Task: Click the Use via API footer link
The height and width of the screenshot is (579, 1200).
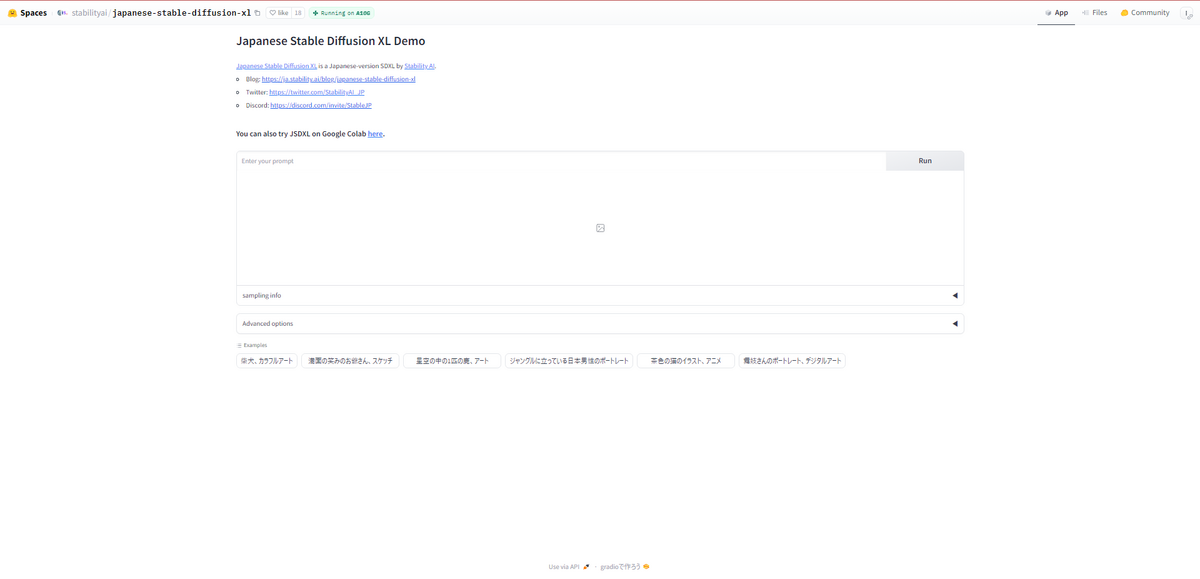Action: coord(569,567)
